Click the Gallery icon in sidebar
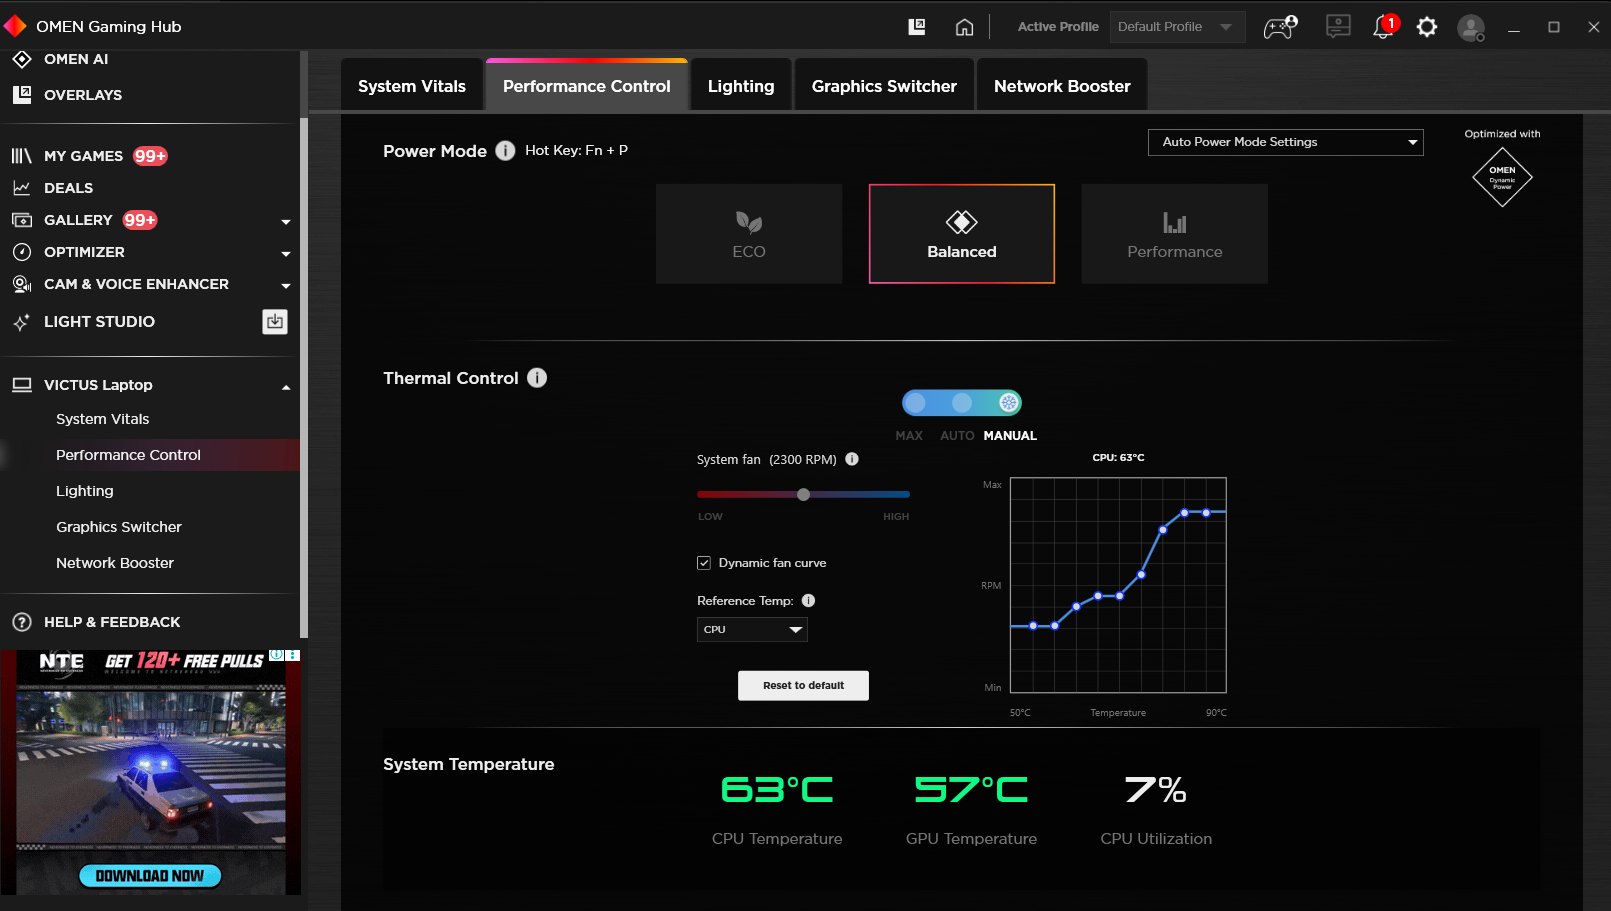1611x911 pixels. tap(21, 220)
